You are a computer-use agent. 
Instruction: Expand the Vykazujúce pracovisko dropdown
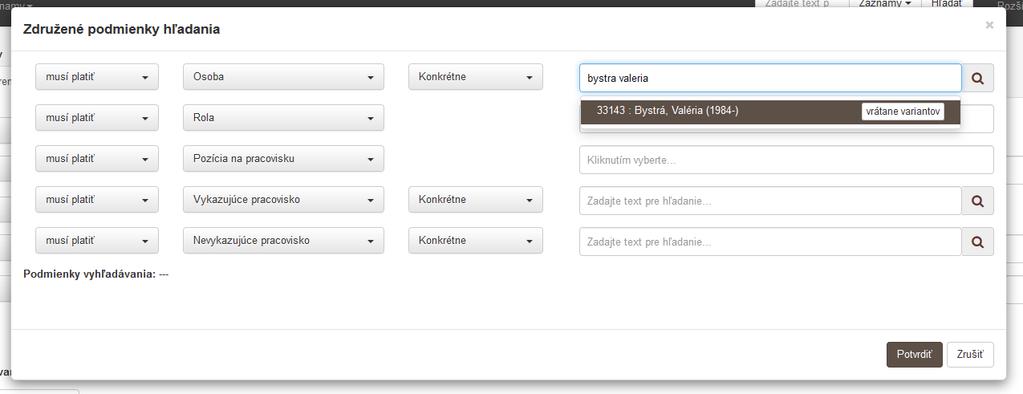283,200
